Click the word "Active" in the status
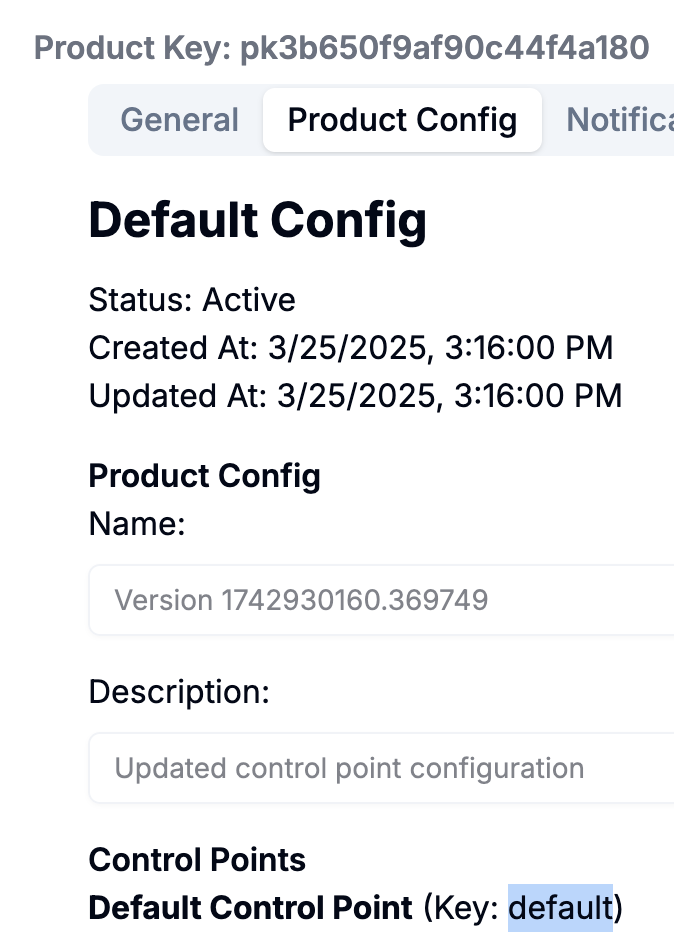The width and height of the screenshot is (674, 946). pyautogui.click(x=249, y=299)
